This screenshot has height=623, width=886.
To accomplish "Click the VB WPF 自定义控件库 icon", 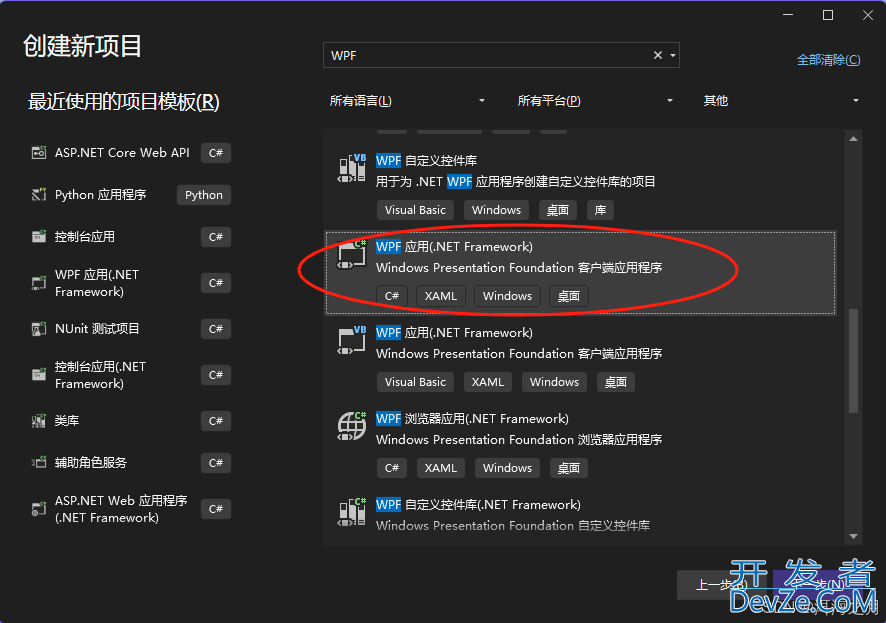I will (x=351, y=169).
